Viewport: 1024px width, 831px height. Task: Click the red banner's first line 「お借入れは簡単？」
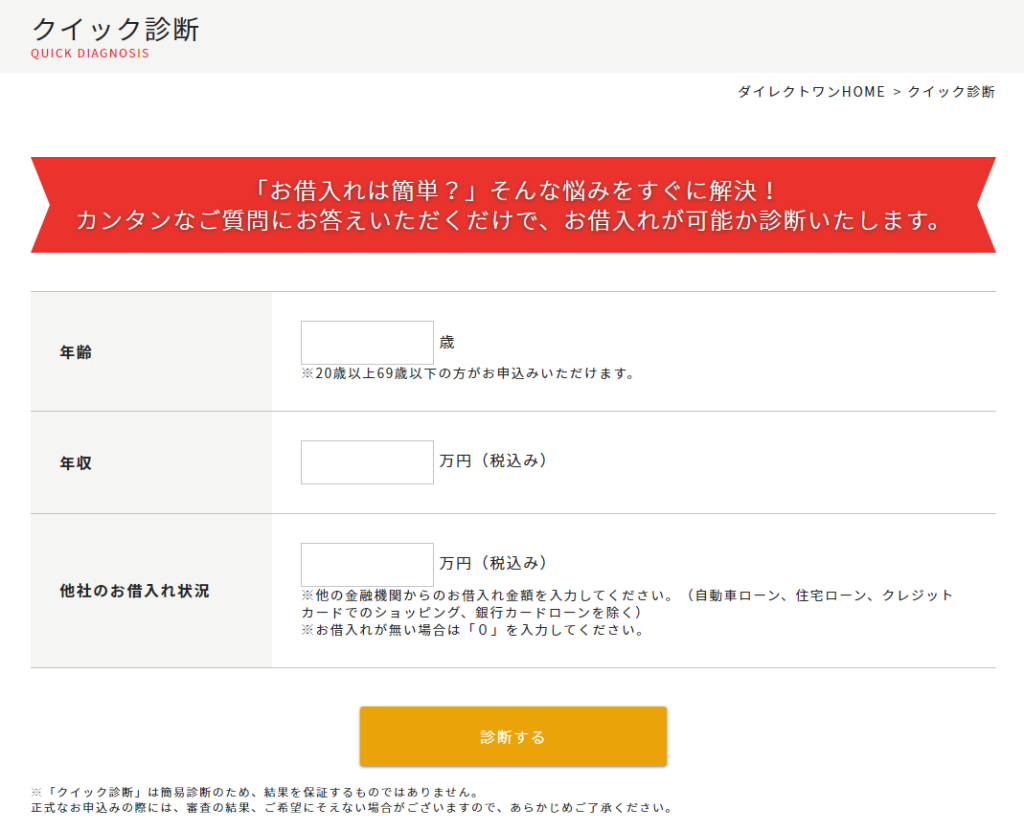512,190
